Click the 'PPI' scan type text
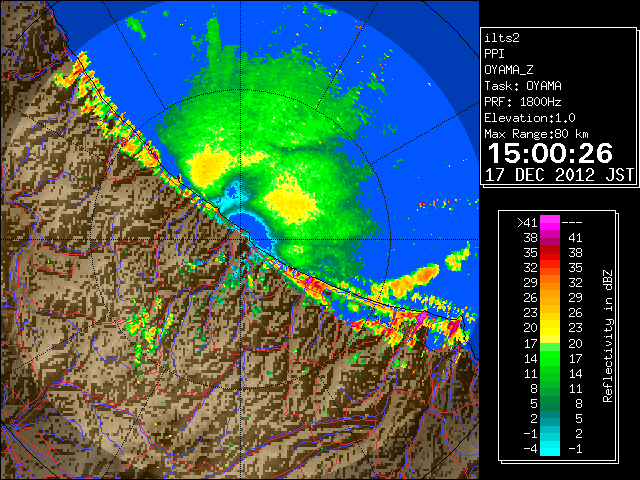 [x=494, y=54]
